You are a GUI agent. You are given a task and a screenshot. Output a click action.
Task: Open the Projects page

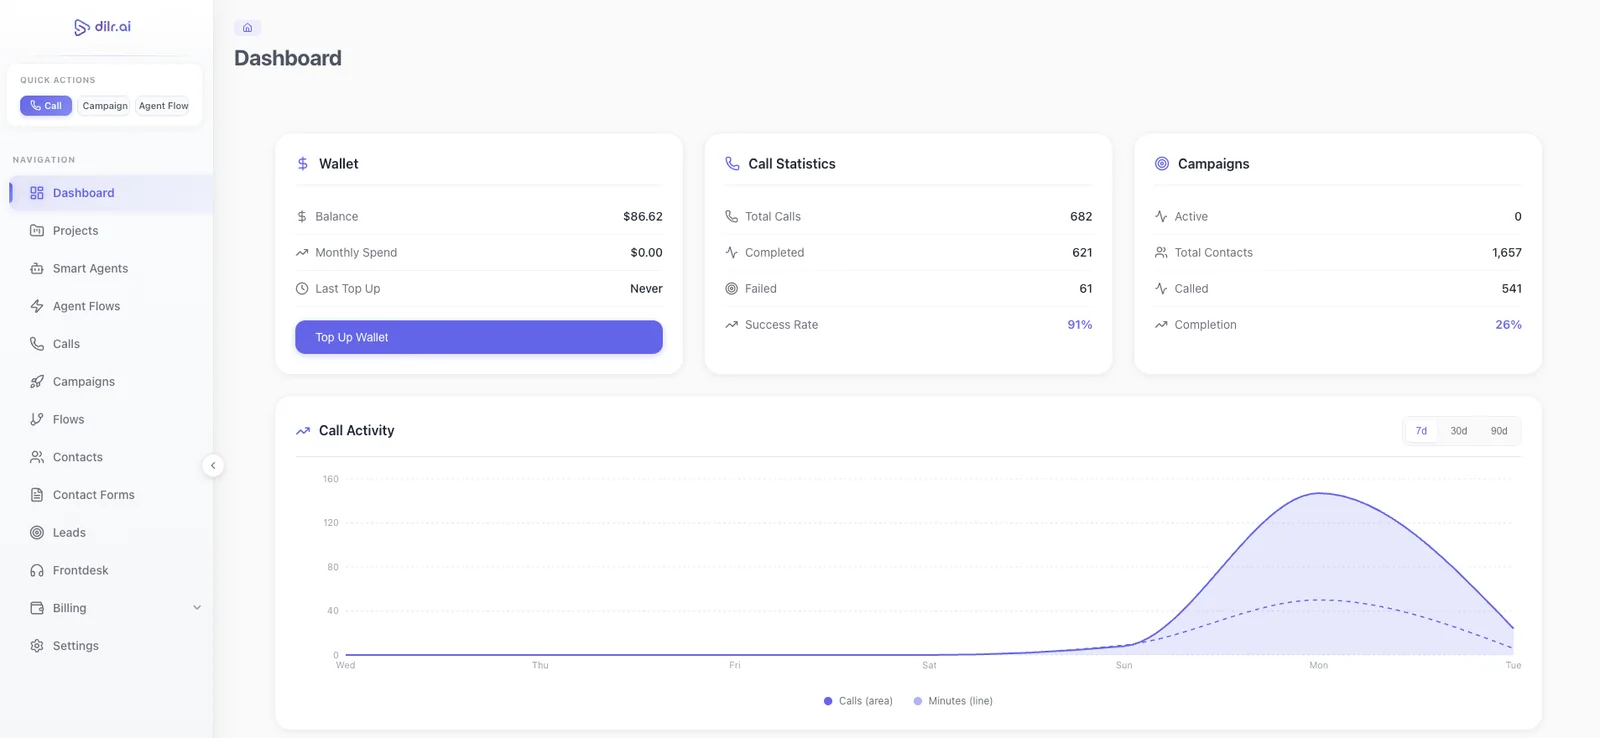point(111,231)
